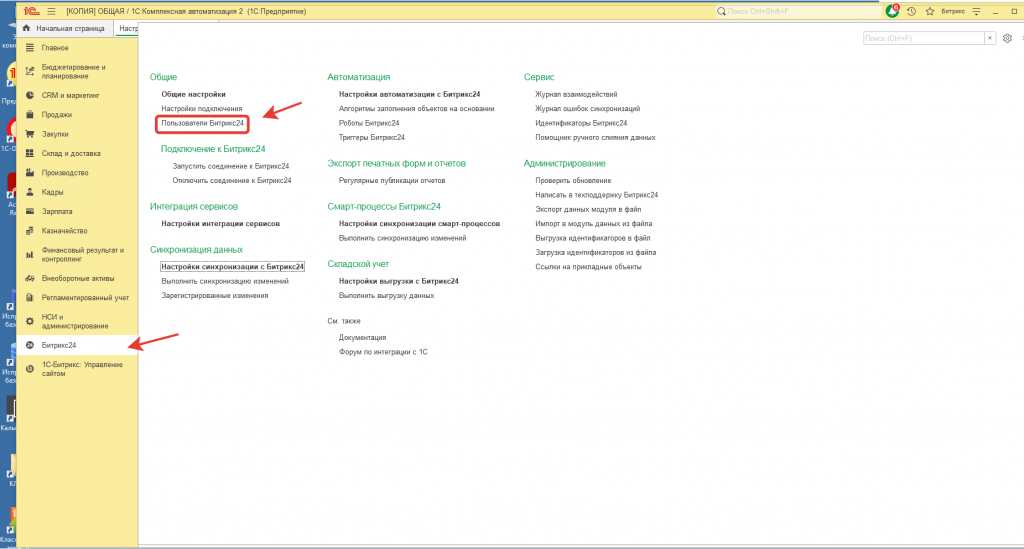Open Пользователи Битрикс24 link
The width and height of the screenshot is (1024, 549).
(x=202, y=123)
